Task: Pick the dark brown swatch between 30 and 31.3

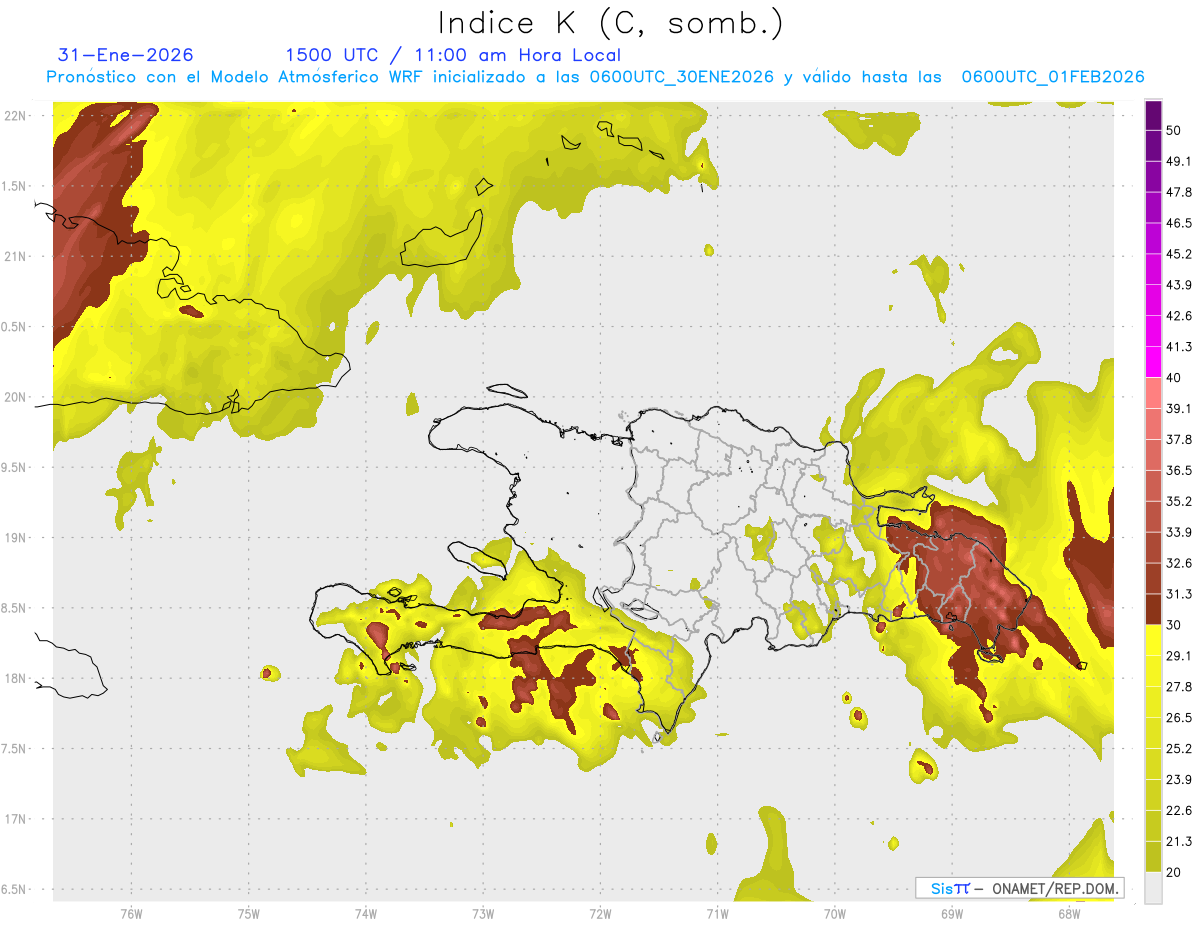Action: [x=1154, y=610]
